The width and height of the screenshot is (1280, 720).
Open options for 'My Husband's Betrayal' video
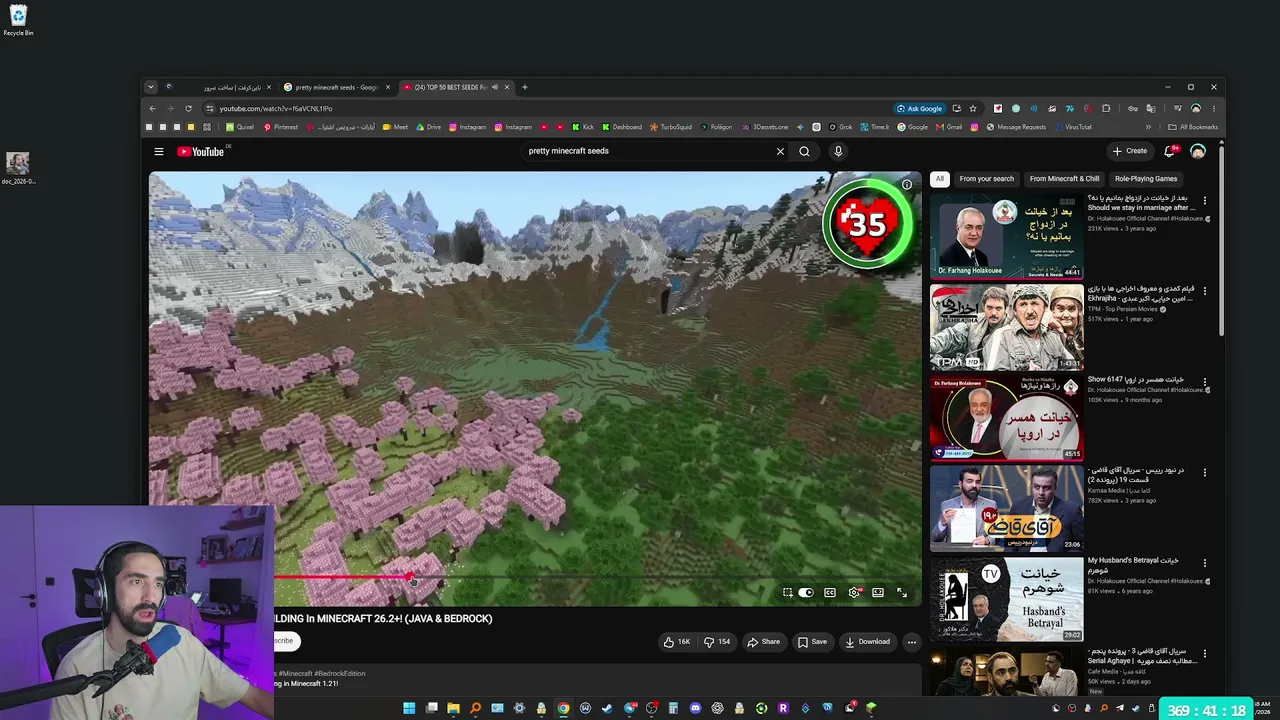pos(1204,563)
